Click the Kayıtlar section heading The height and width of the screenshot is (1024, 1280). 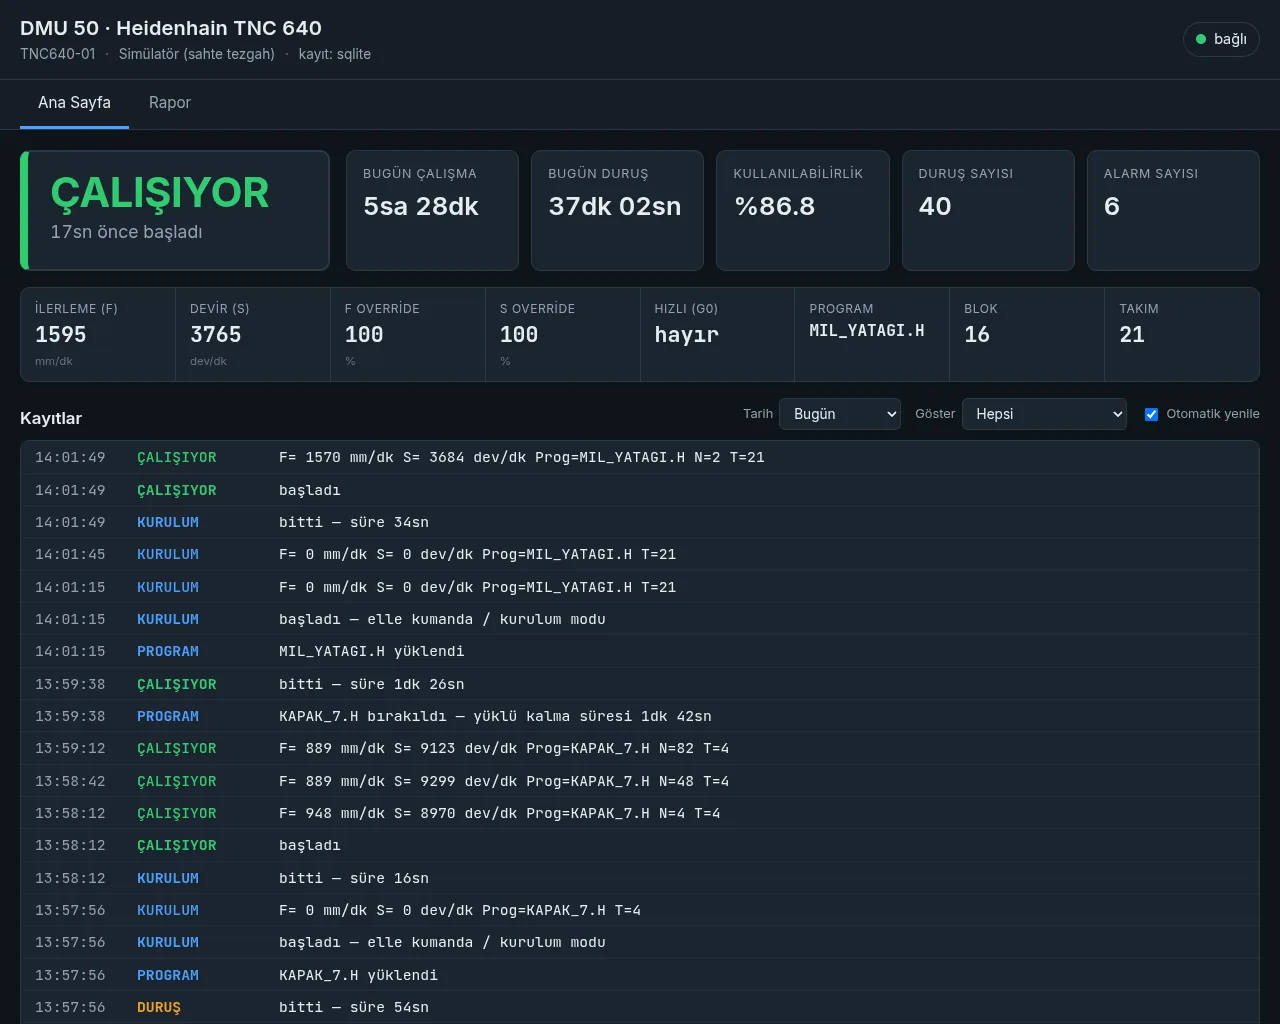coord(51,418)
